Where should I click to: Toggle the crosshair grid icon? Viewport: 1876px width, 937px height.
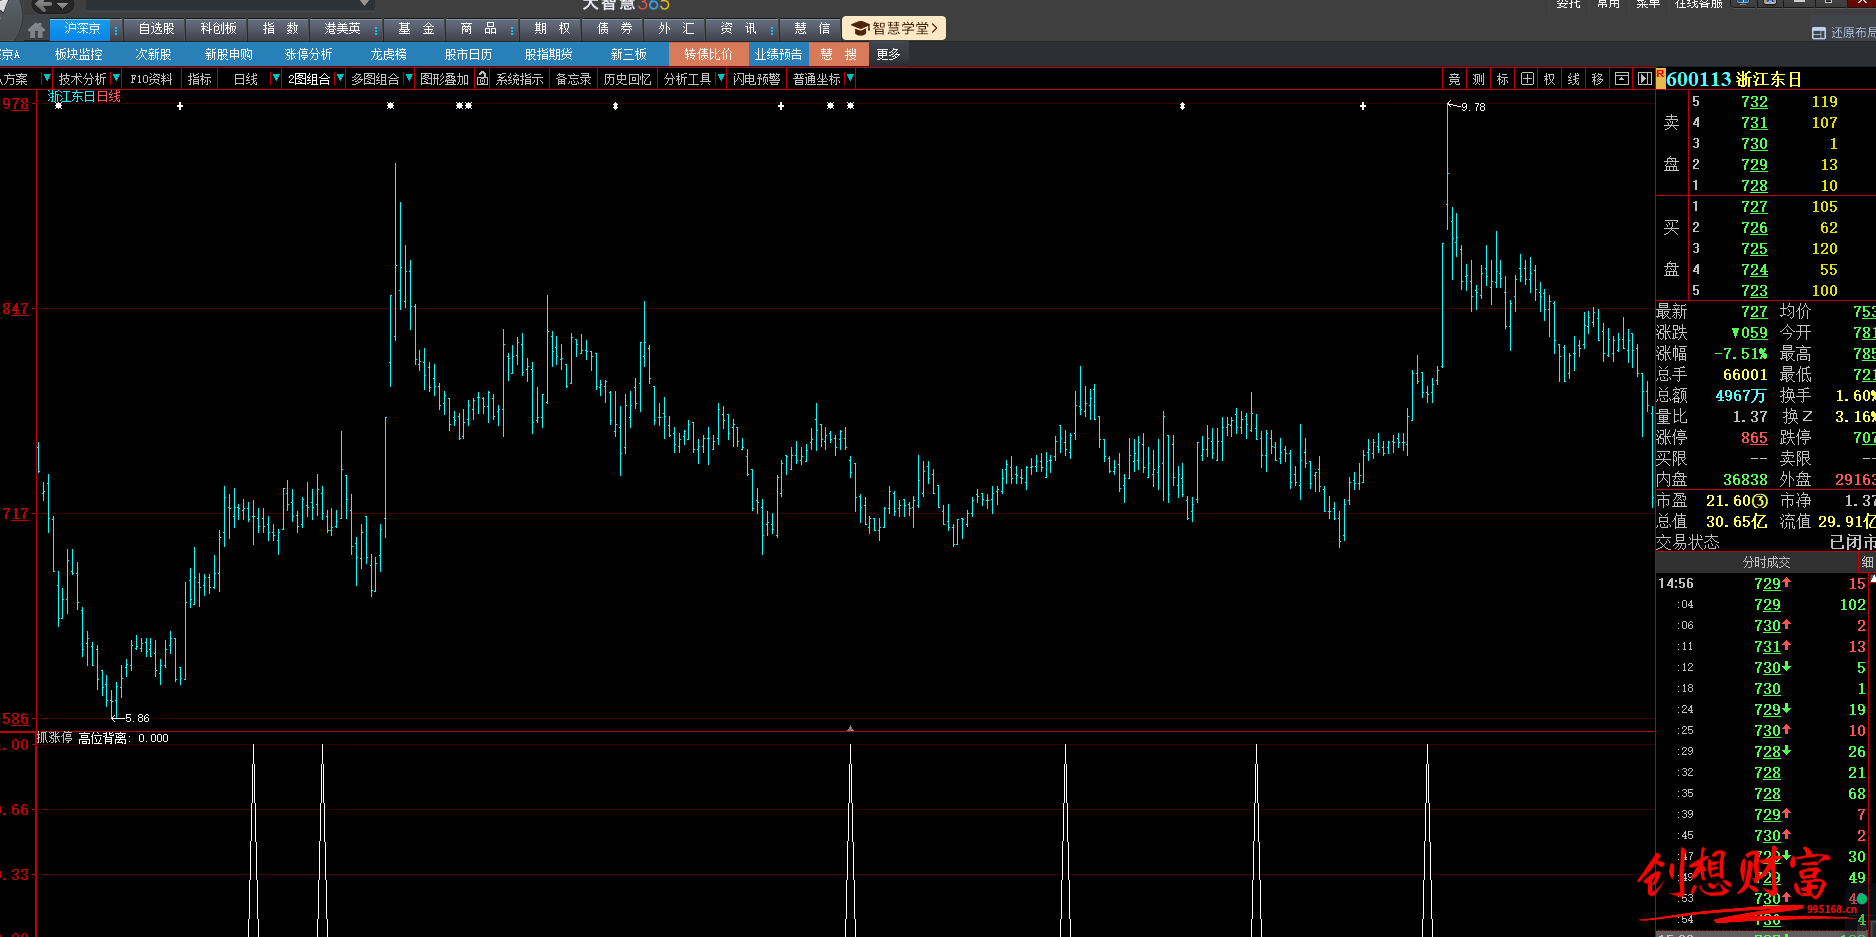[x=1527, y=79]
